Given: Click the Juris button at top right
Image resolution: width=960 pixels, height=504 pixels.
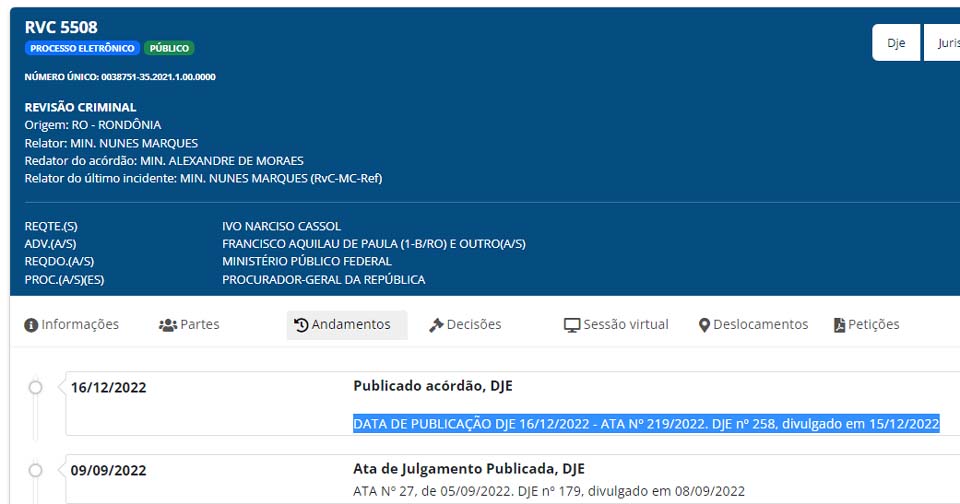Looking at the screenshot, I should [946, 43].
